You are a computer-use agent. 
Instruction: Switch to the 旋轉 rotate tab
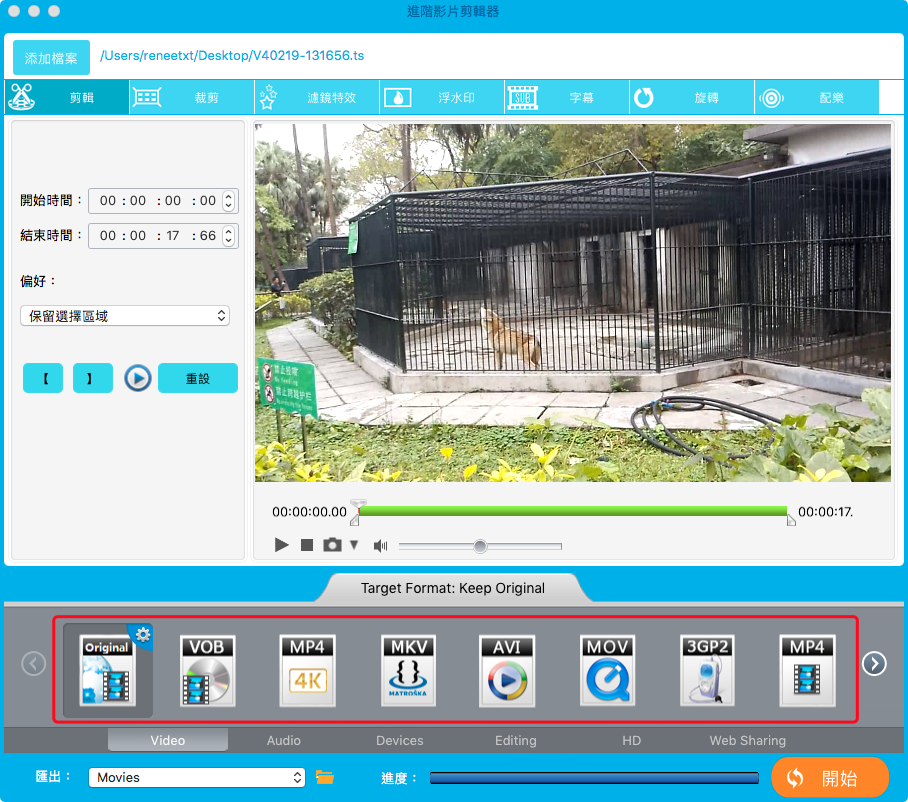(692, 97)
